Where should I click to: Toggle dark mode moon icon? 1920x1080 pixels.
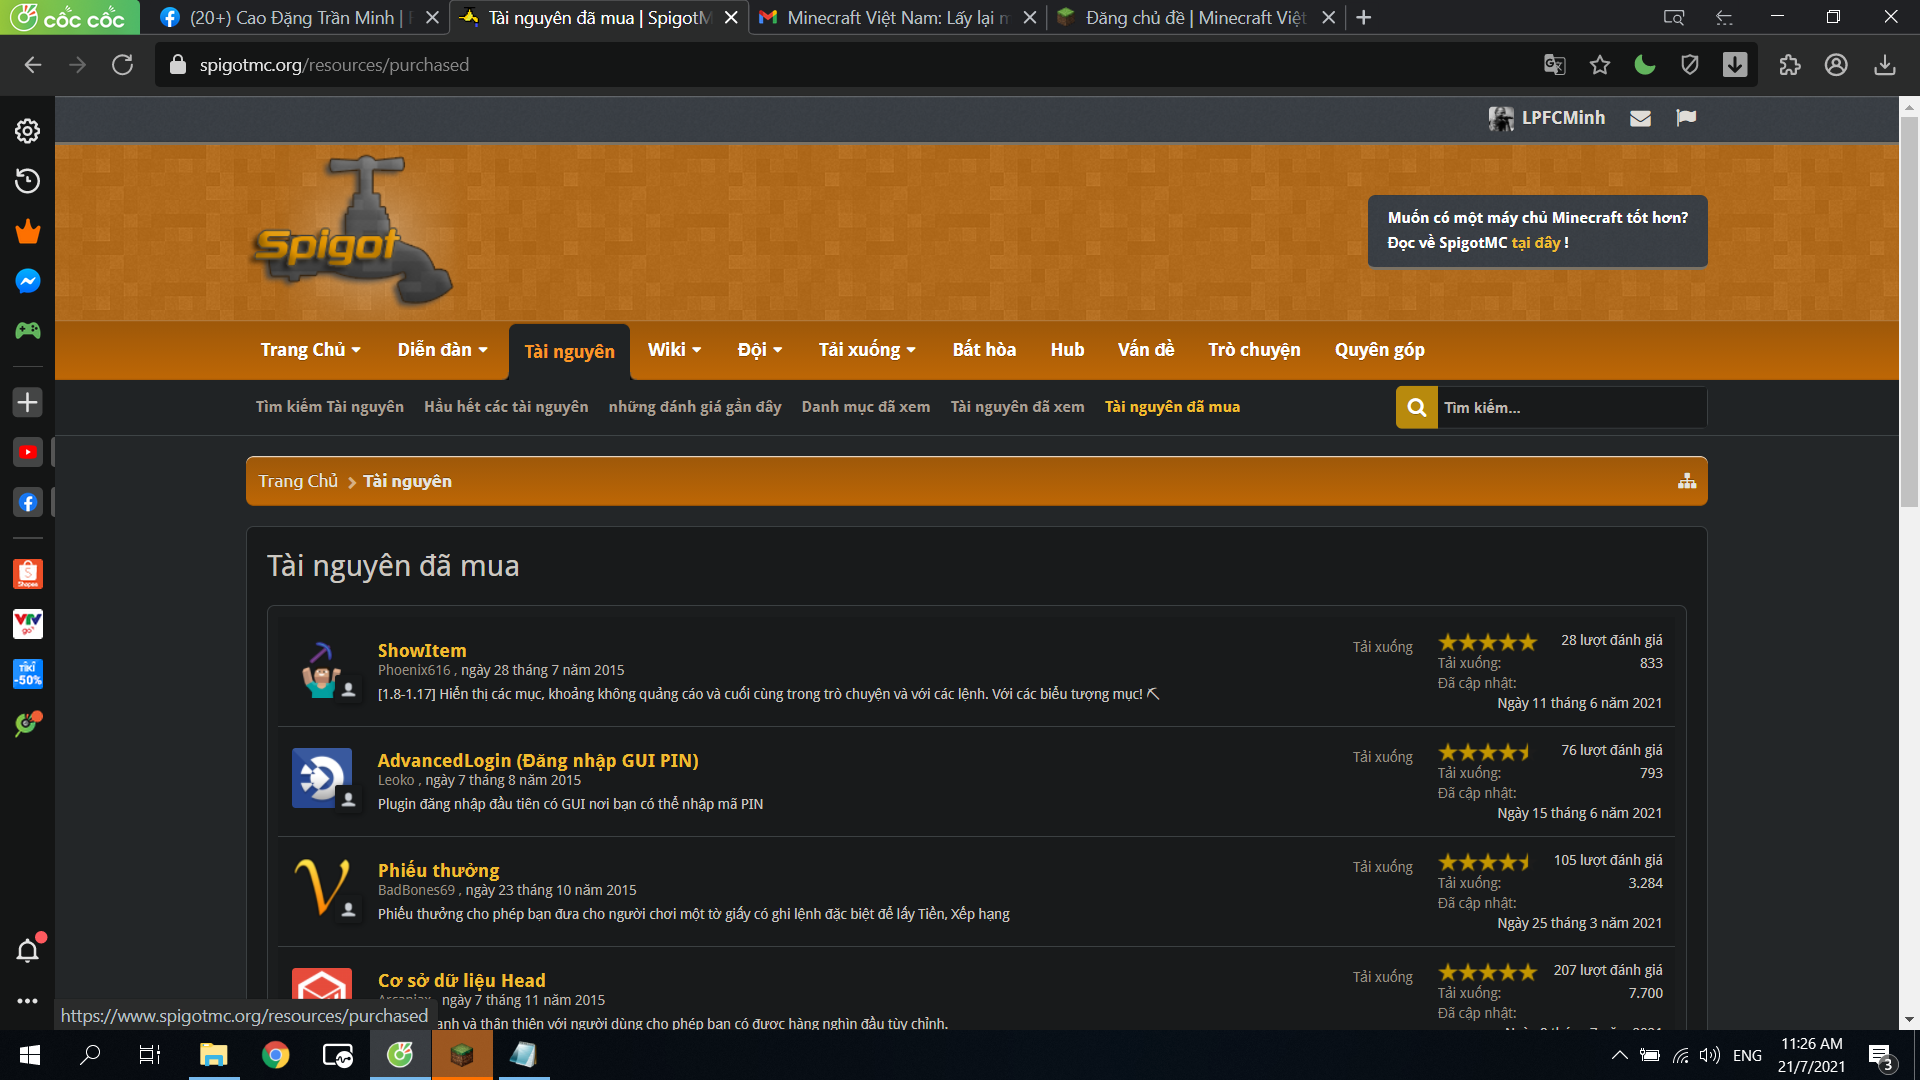(1645, 65)
